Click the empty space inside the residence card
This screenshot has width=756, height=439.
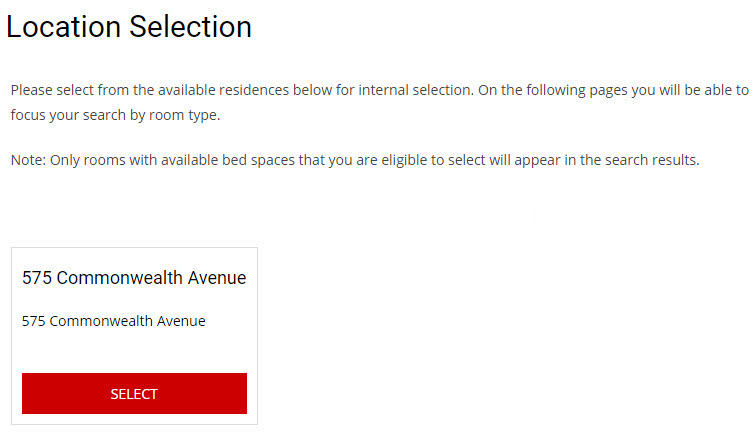pos(134,349)
